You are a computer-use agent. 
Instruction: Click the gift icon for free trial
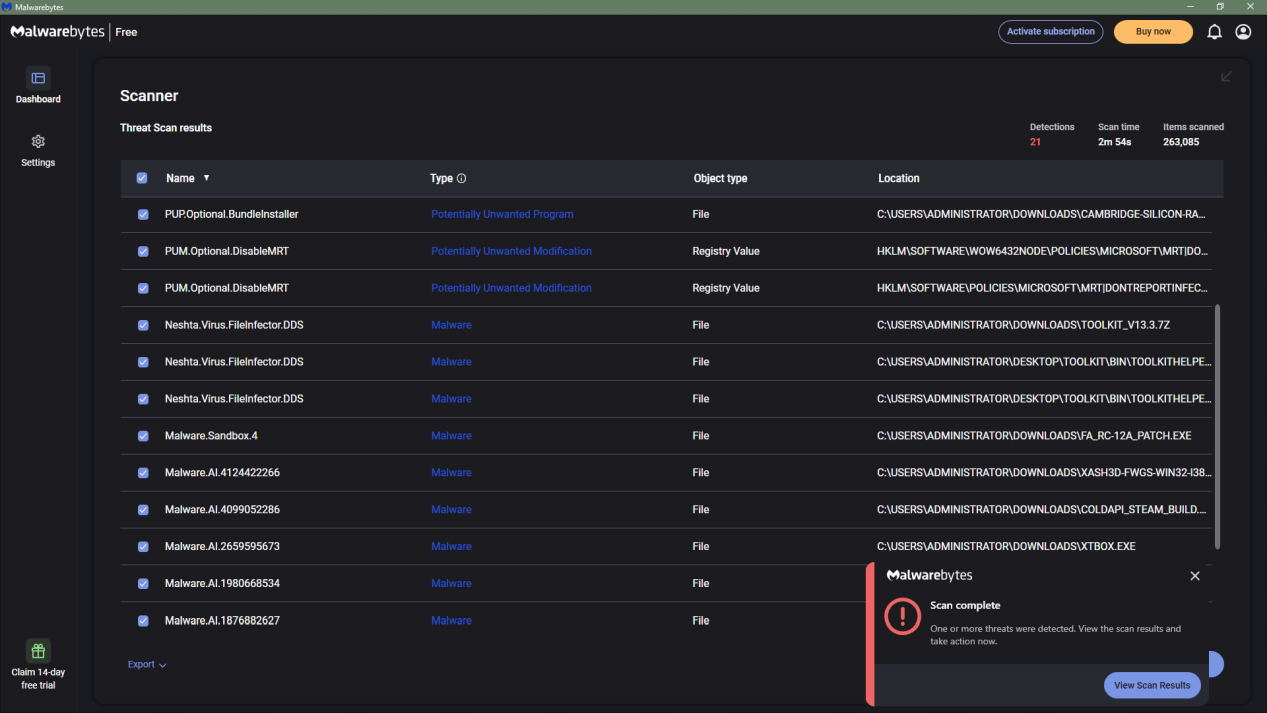point(38,651)
